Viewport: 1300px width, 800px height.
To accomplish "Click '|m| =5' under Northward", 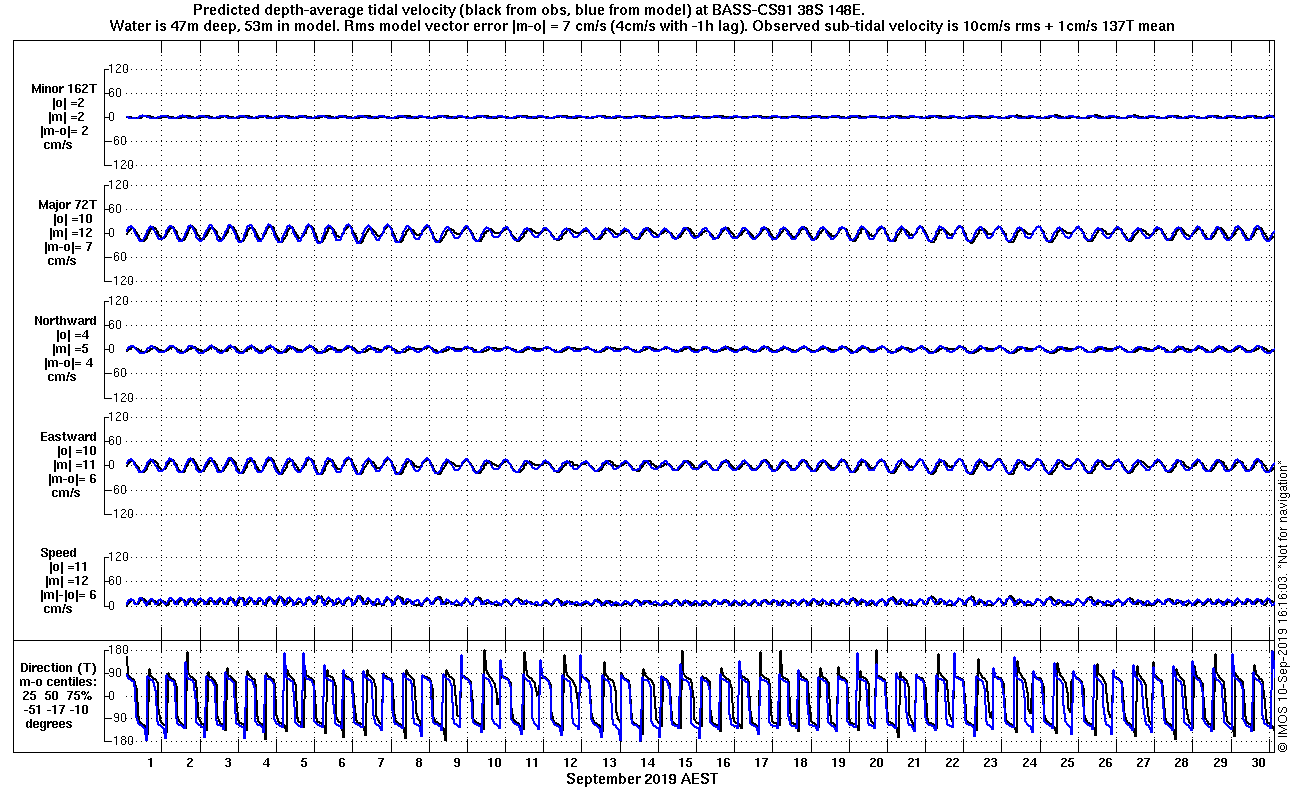I will (71, 349).
